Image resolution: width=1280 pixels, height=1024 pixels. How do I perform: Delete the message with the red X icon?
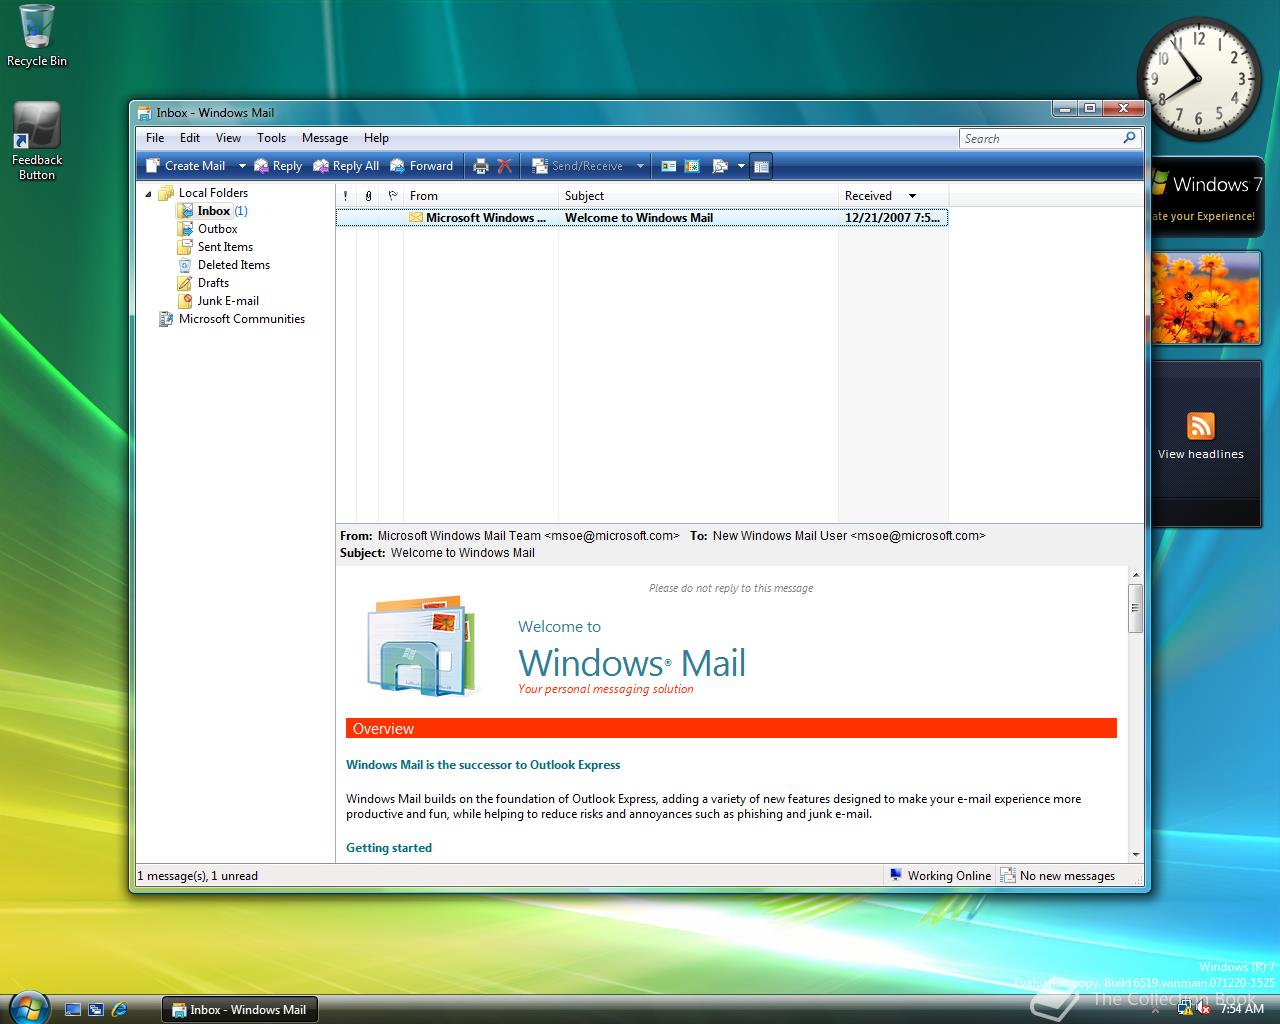[x=504, y=166]
